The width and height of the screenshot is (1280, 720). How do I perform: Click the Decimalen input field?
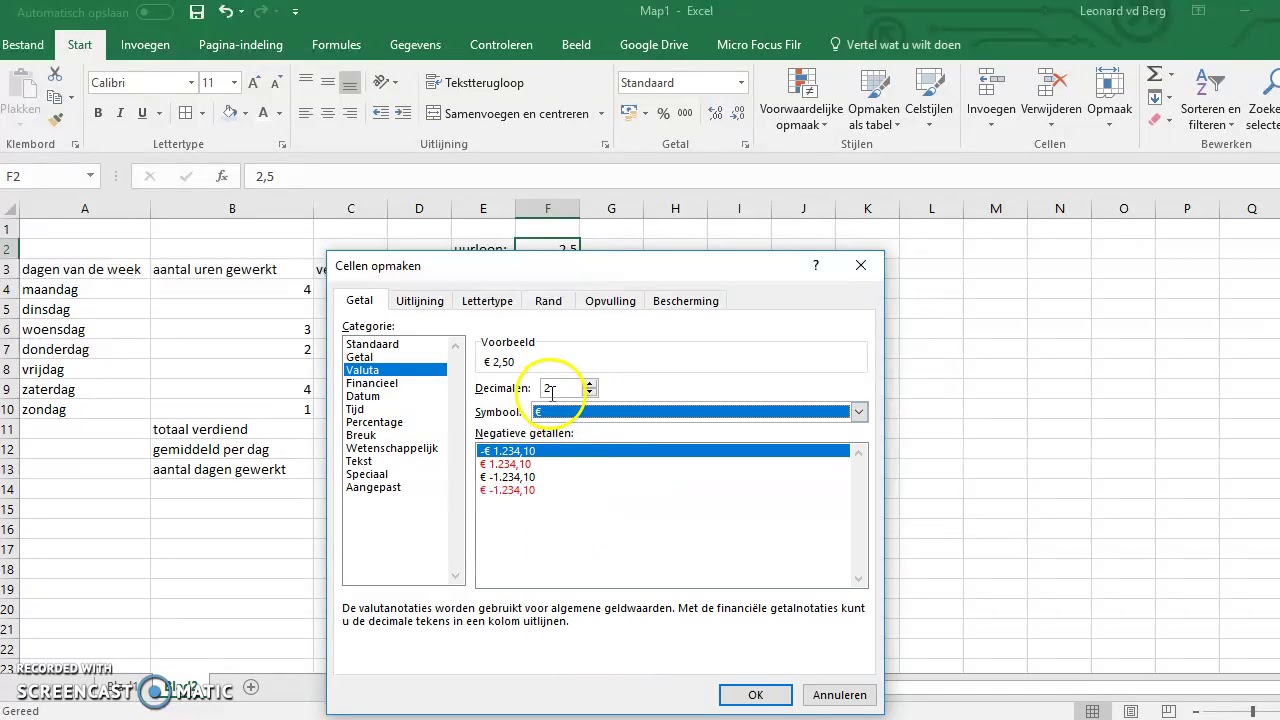tap(561, 388)
